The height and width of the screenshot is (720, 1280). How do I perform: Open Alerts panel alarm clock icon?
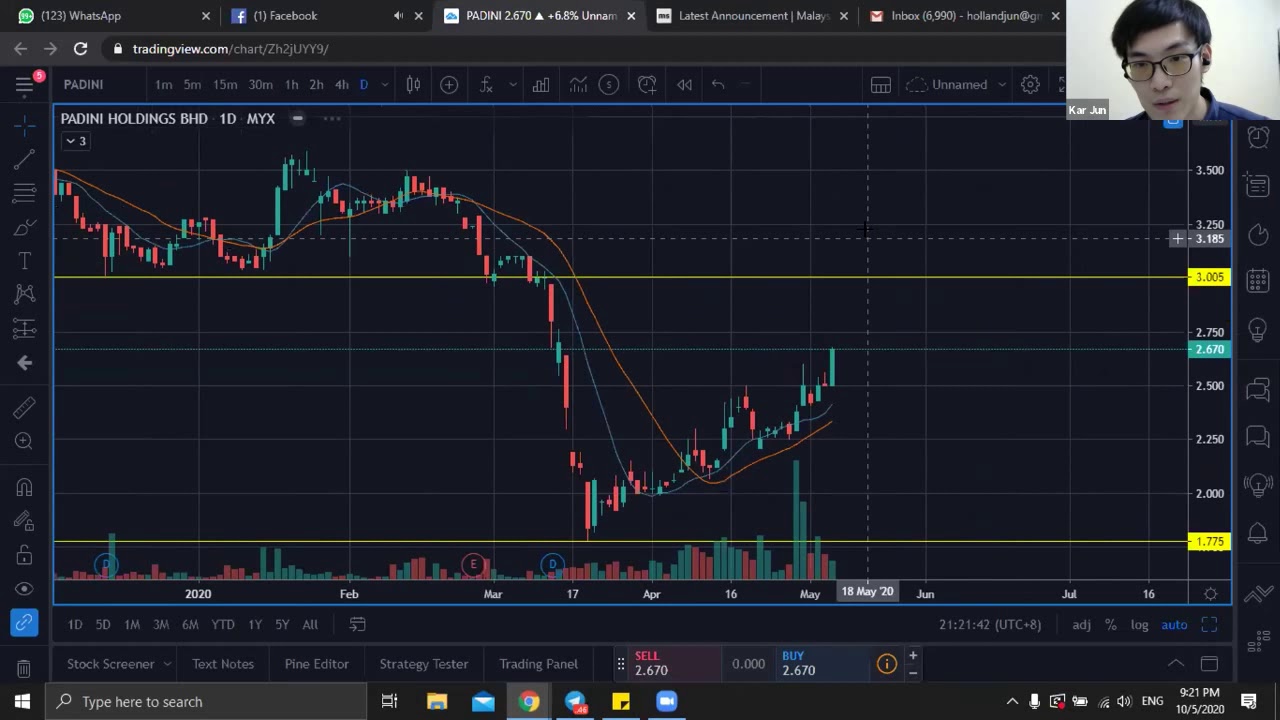coord(1258,136)
